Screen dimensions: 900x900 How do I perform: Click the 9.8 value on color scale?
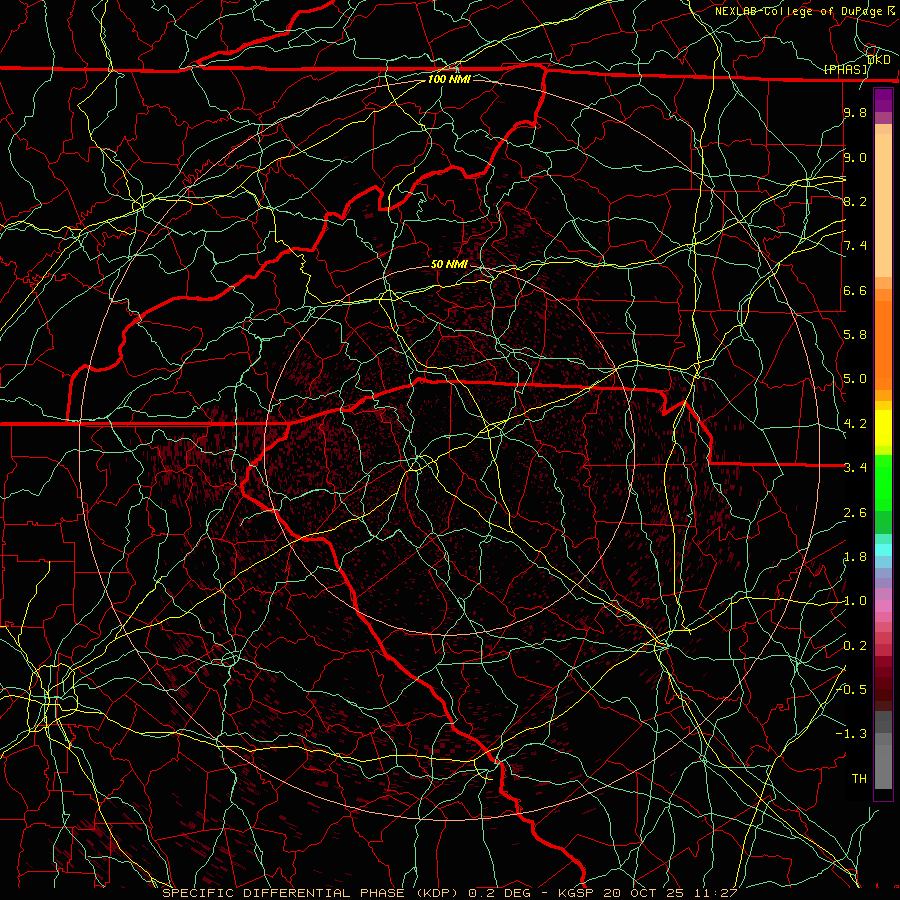855,112
